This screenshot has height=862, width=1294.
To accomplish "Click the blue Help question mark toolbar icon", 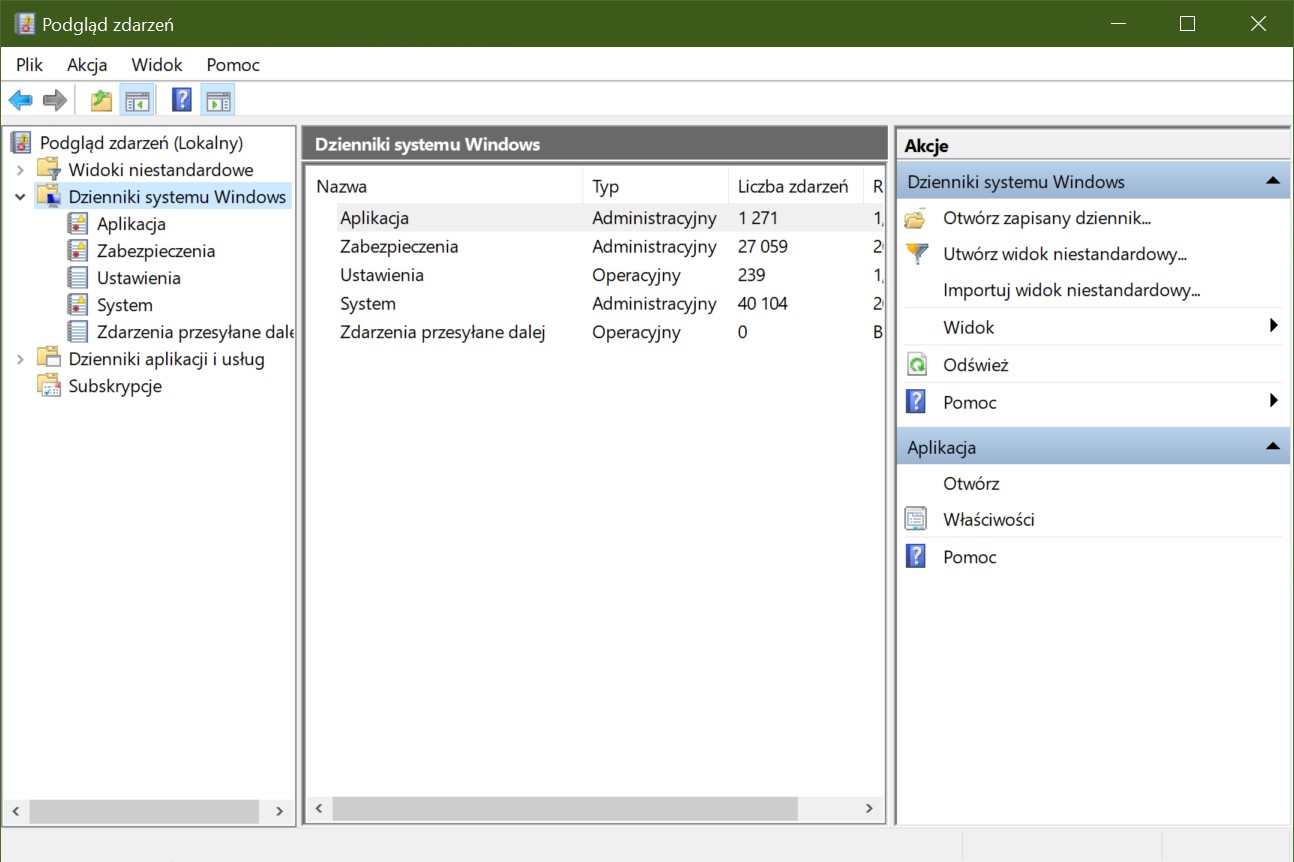I will pos(182,100).
